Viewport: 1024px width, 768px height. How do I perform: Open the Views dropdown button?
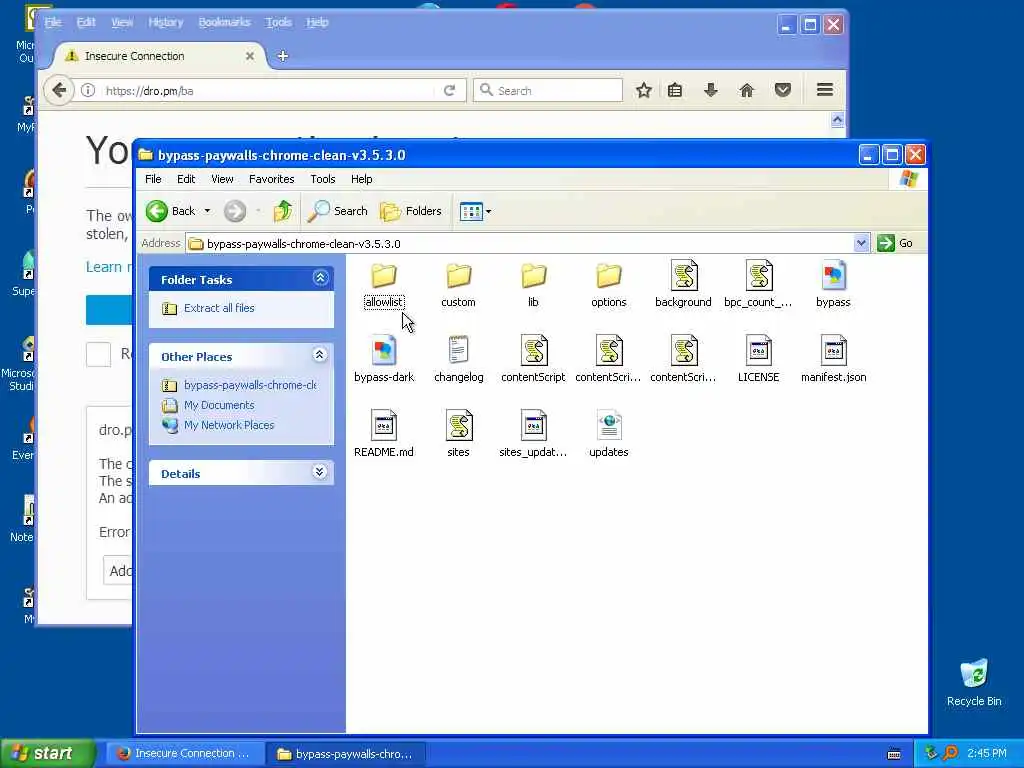475,211
